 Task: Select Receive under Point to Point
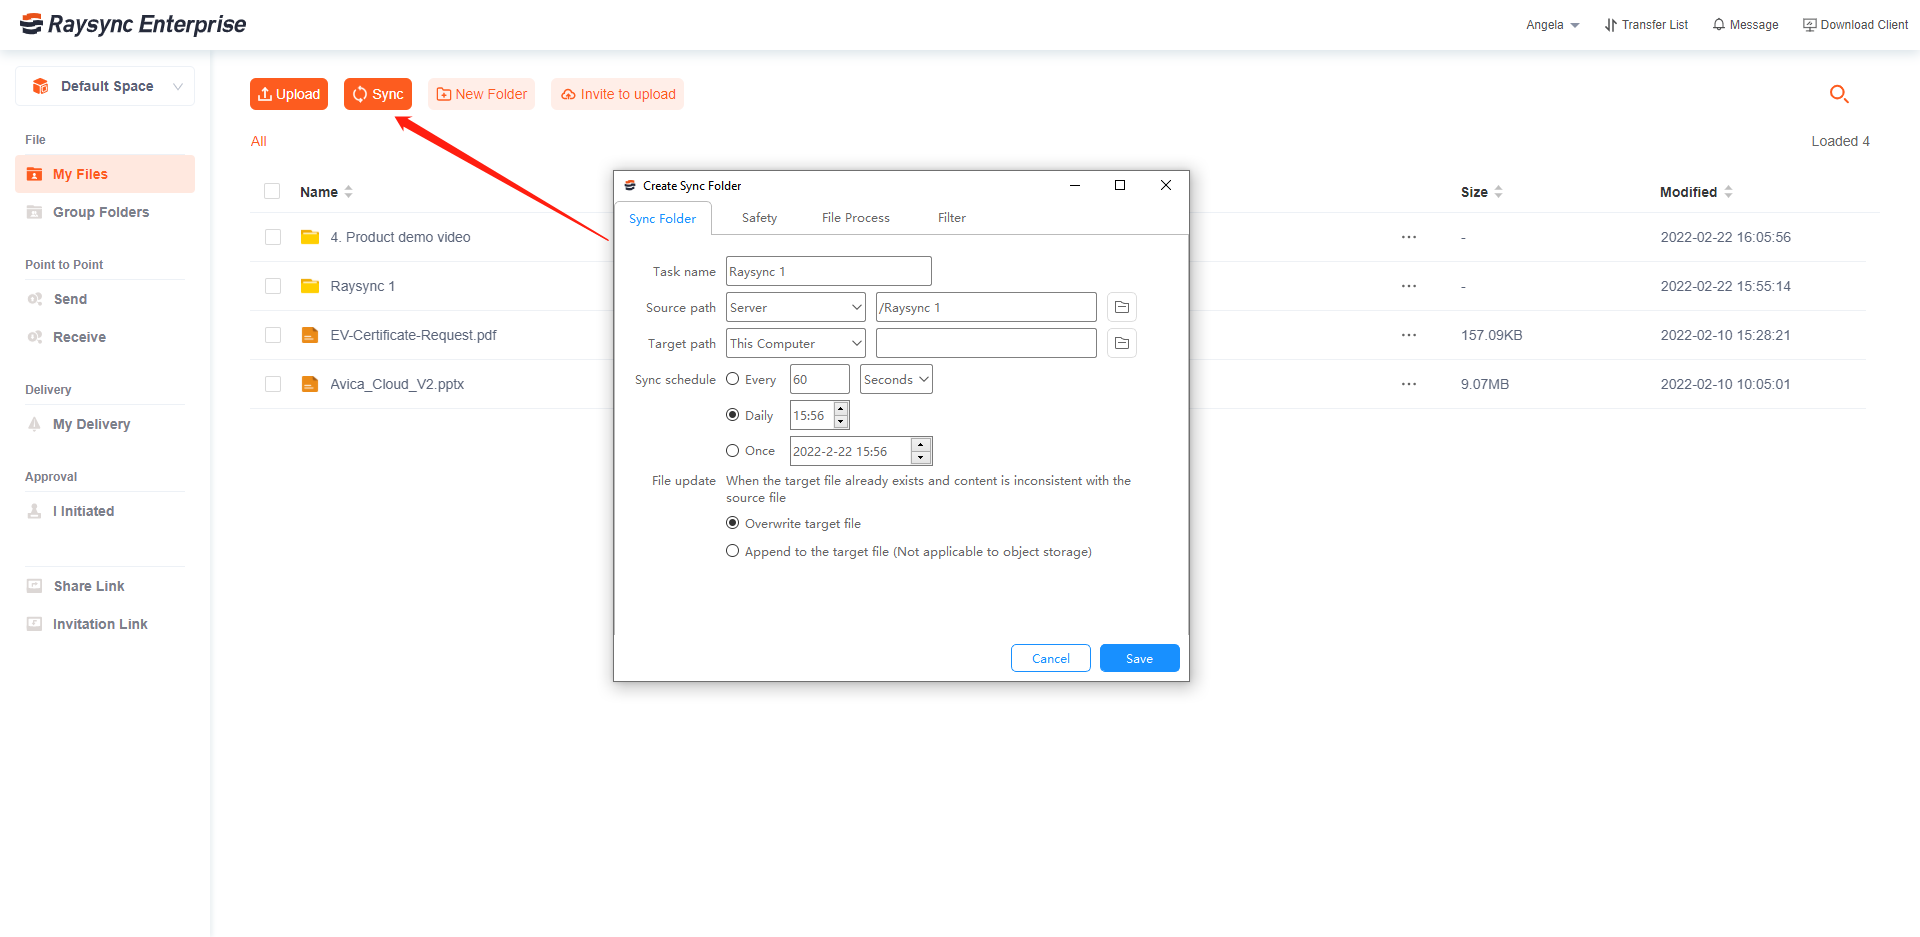click(x=77, y=337)
